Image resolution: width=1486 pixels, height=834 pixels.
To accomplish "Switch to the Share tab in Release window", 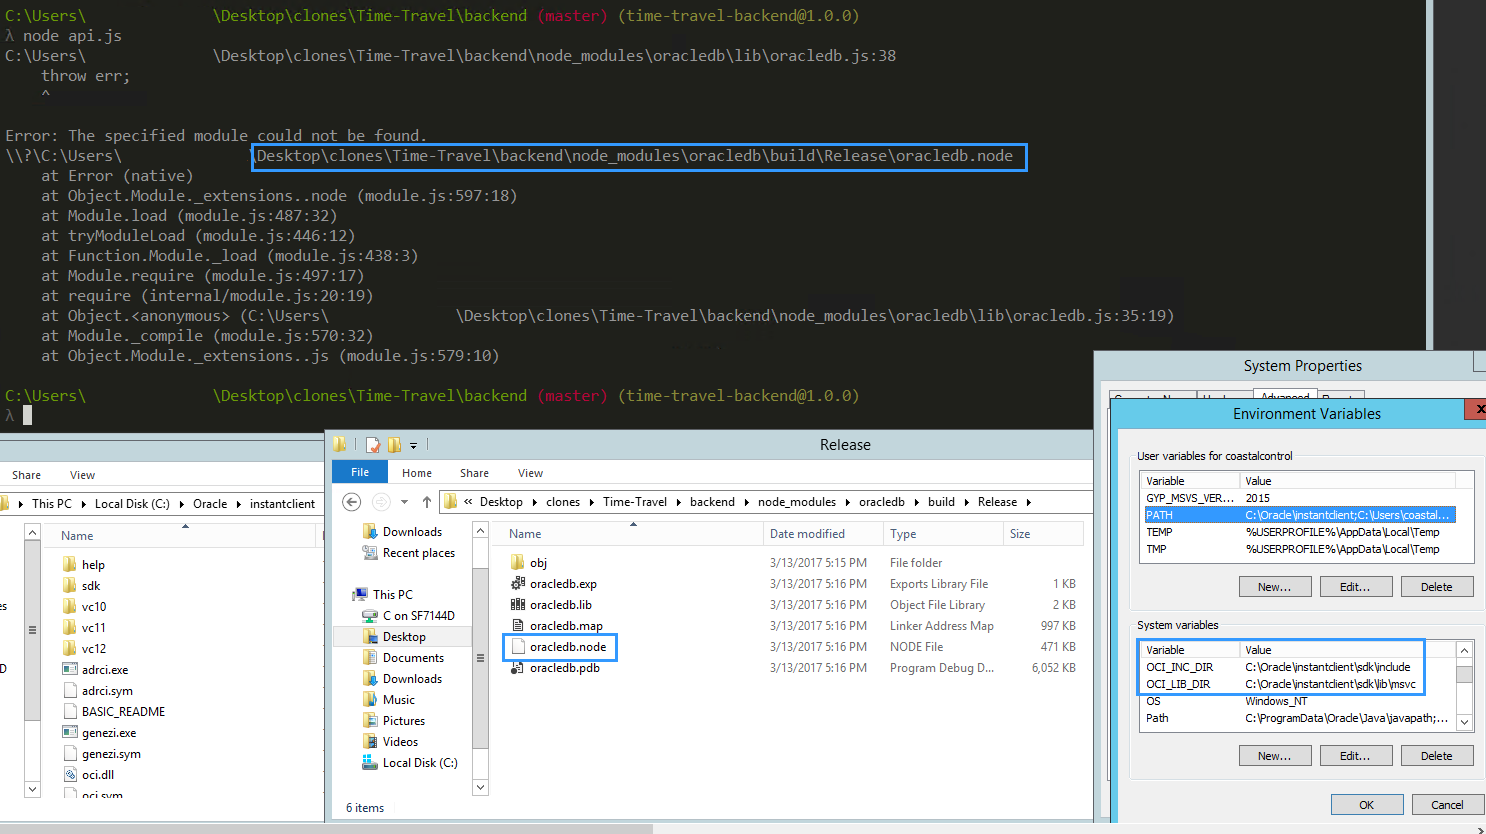I will 474,473.
